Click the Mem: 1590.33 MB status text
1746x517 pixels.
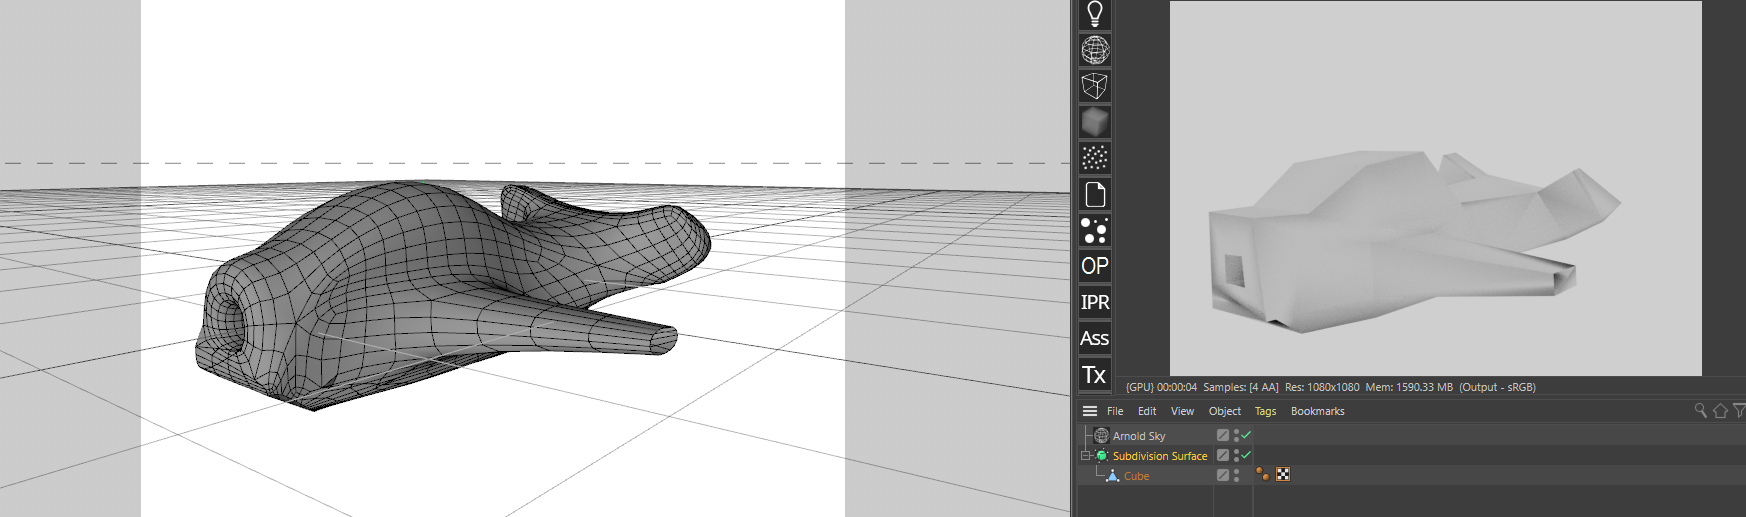[1409, 387]
